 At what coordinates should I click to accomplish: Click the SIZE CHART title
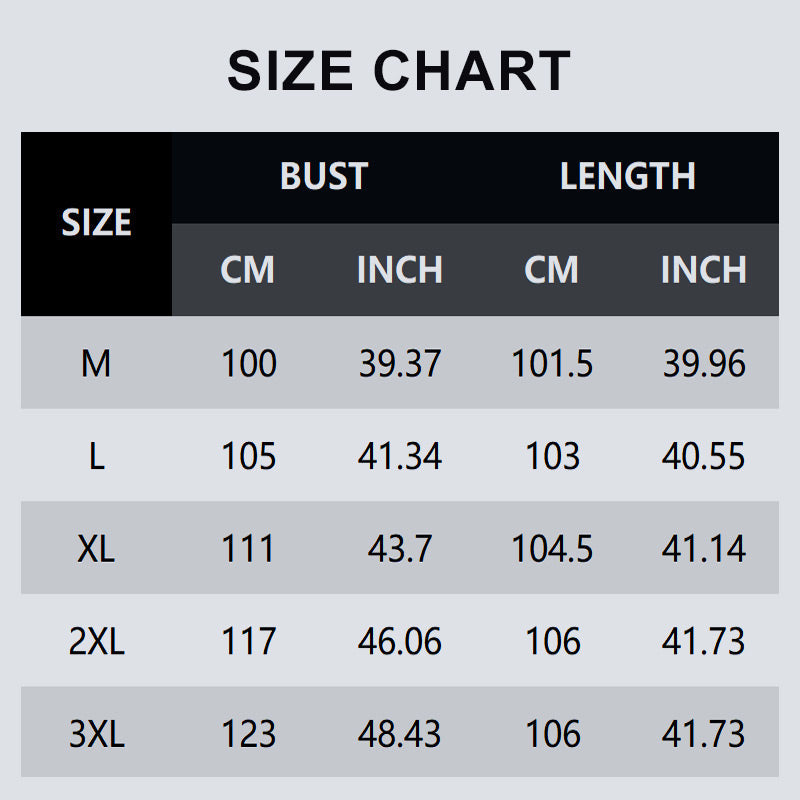coord(399,70)
